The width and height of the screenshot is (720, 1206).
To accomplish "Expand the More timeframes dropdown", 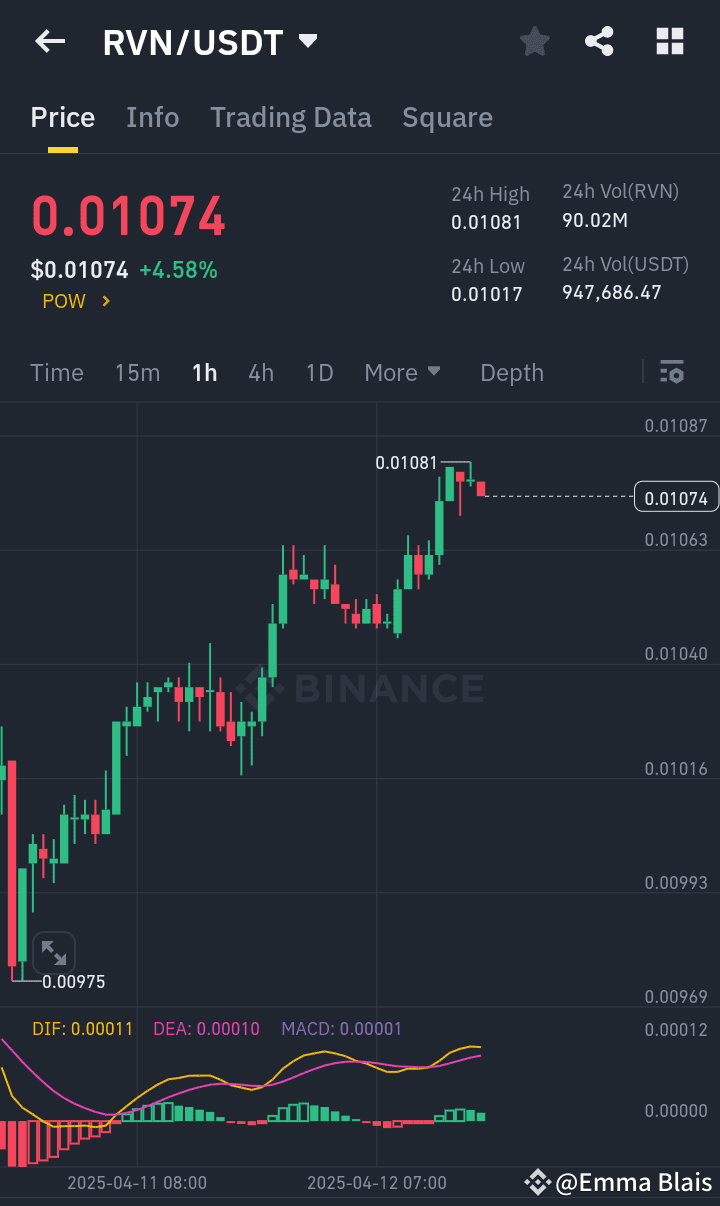I will (403, 372).
